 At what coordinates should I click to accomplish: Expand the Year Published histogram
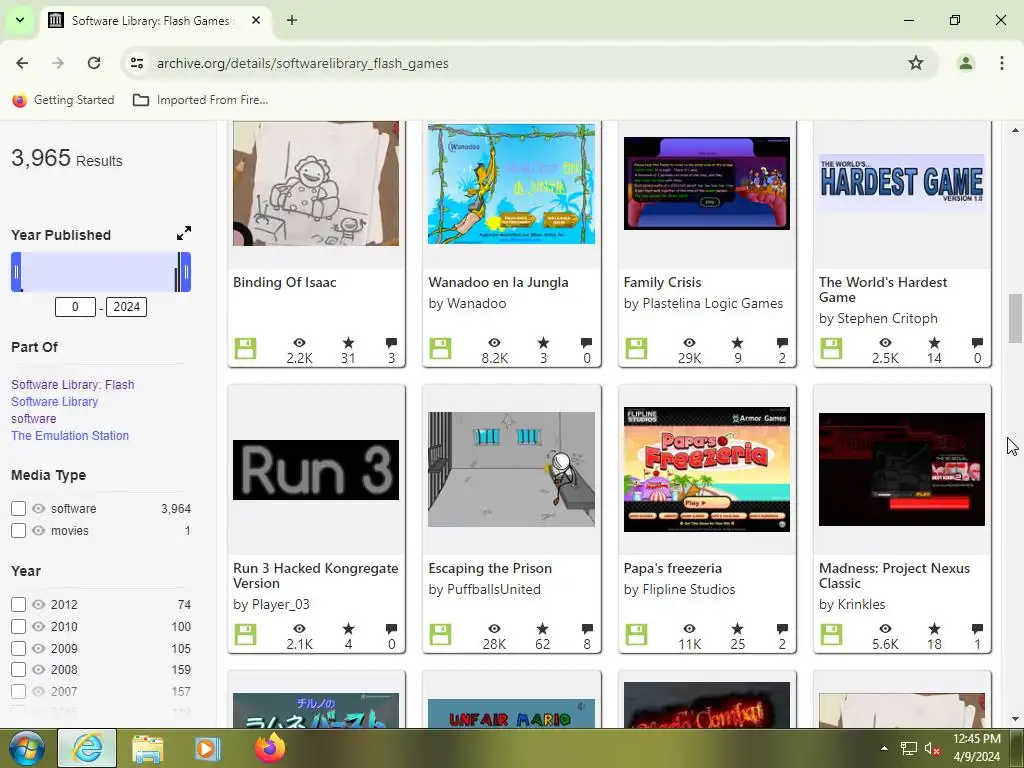184,234
